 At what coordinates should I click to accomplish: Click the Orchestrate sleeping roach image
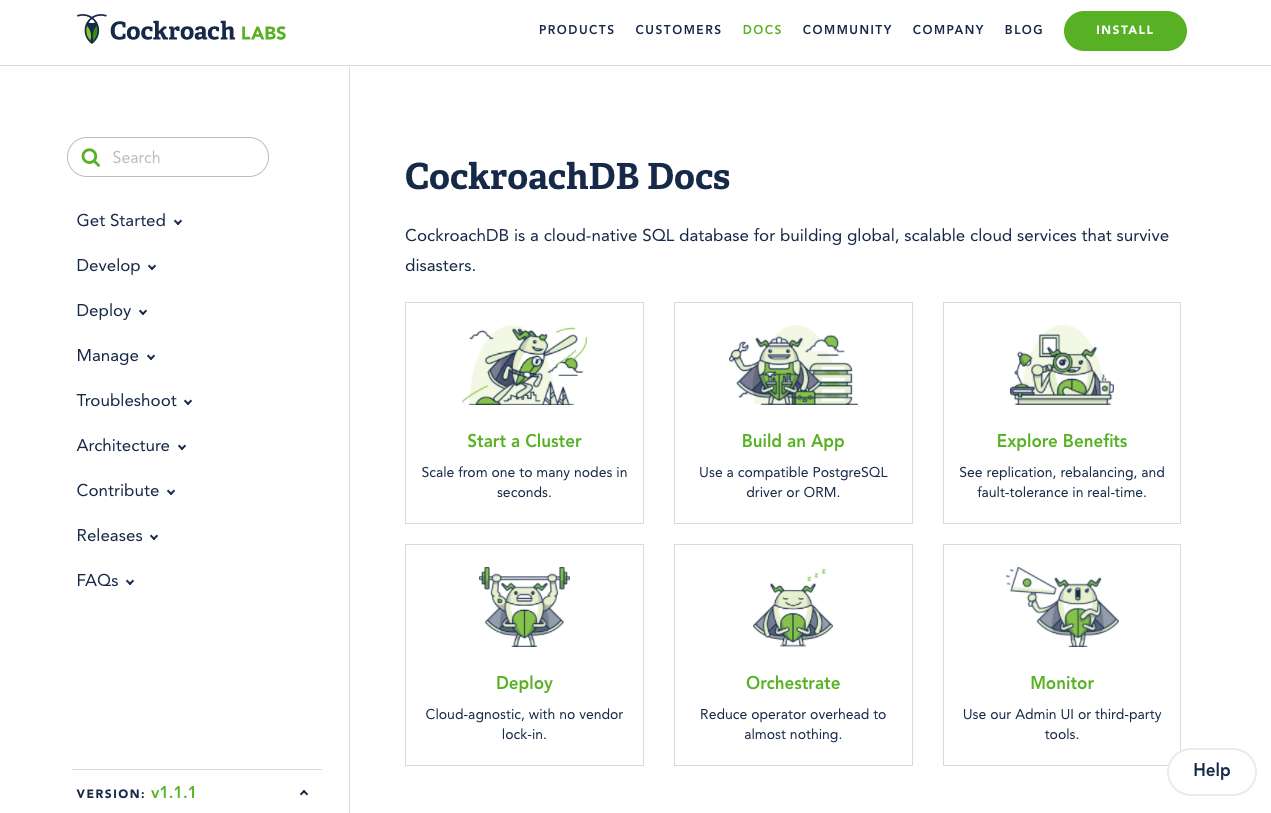(x=793, y=606)
